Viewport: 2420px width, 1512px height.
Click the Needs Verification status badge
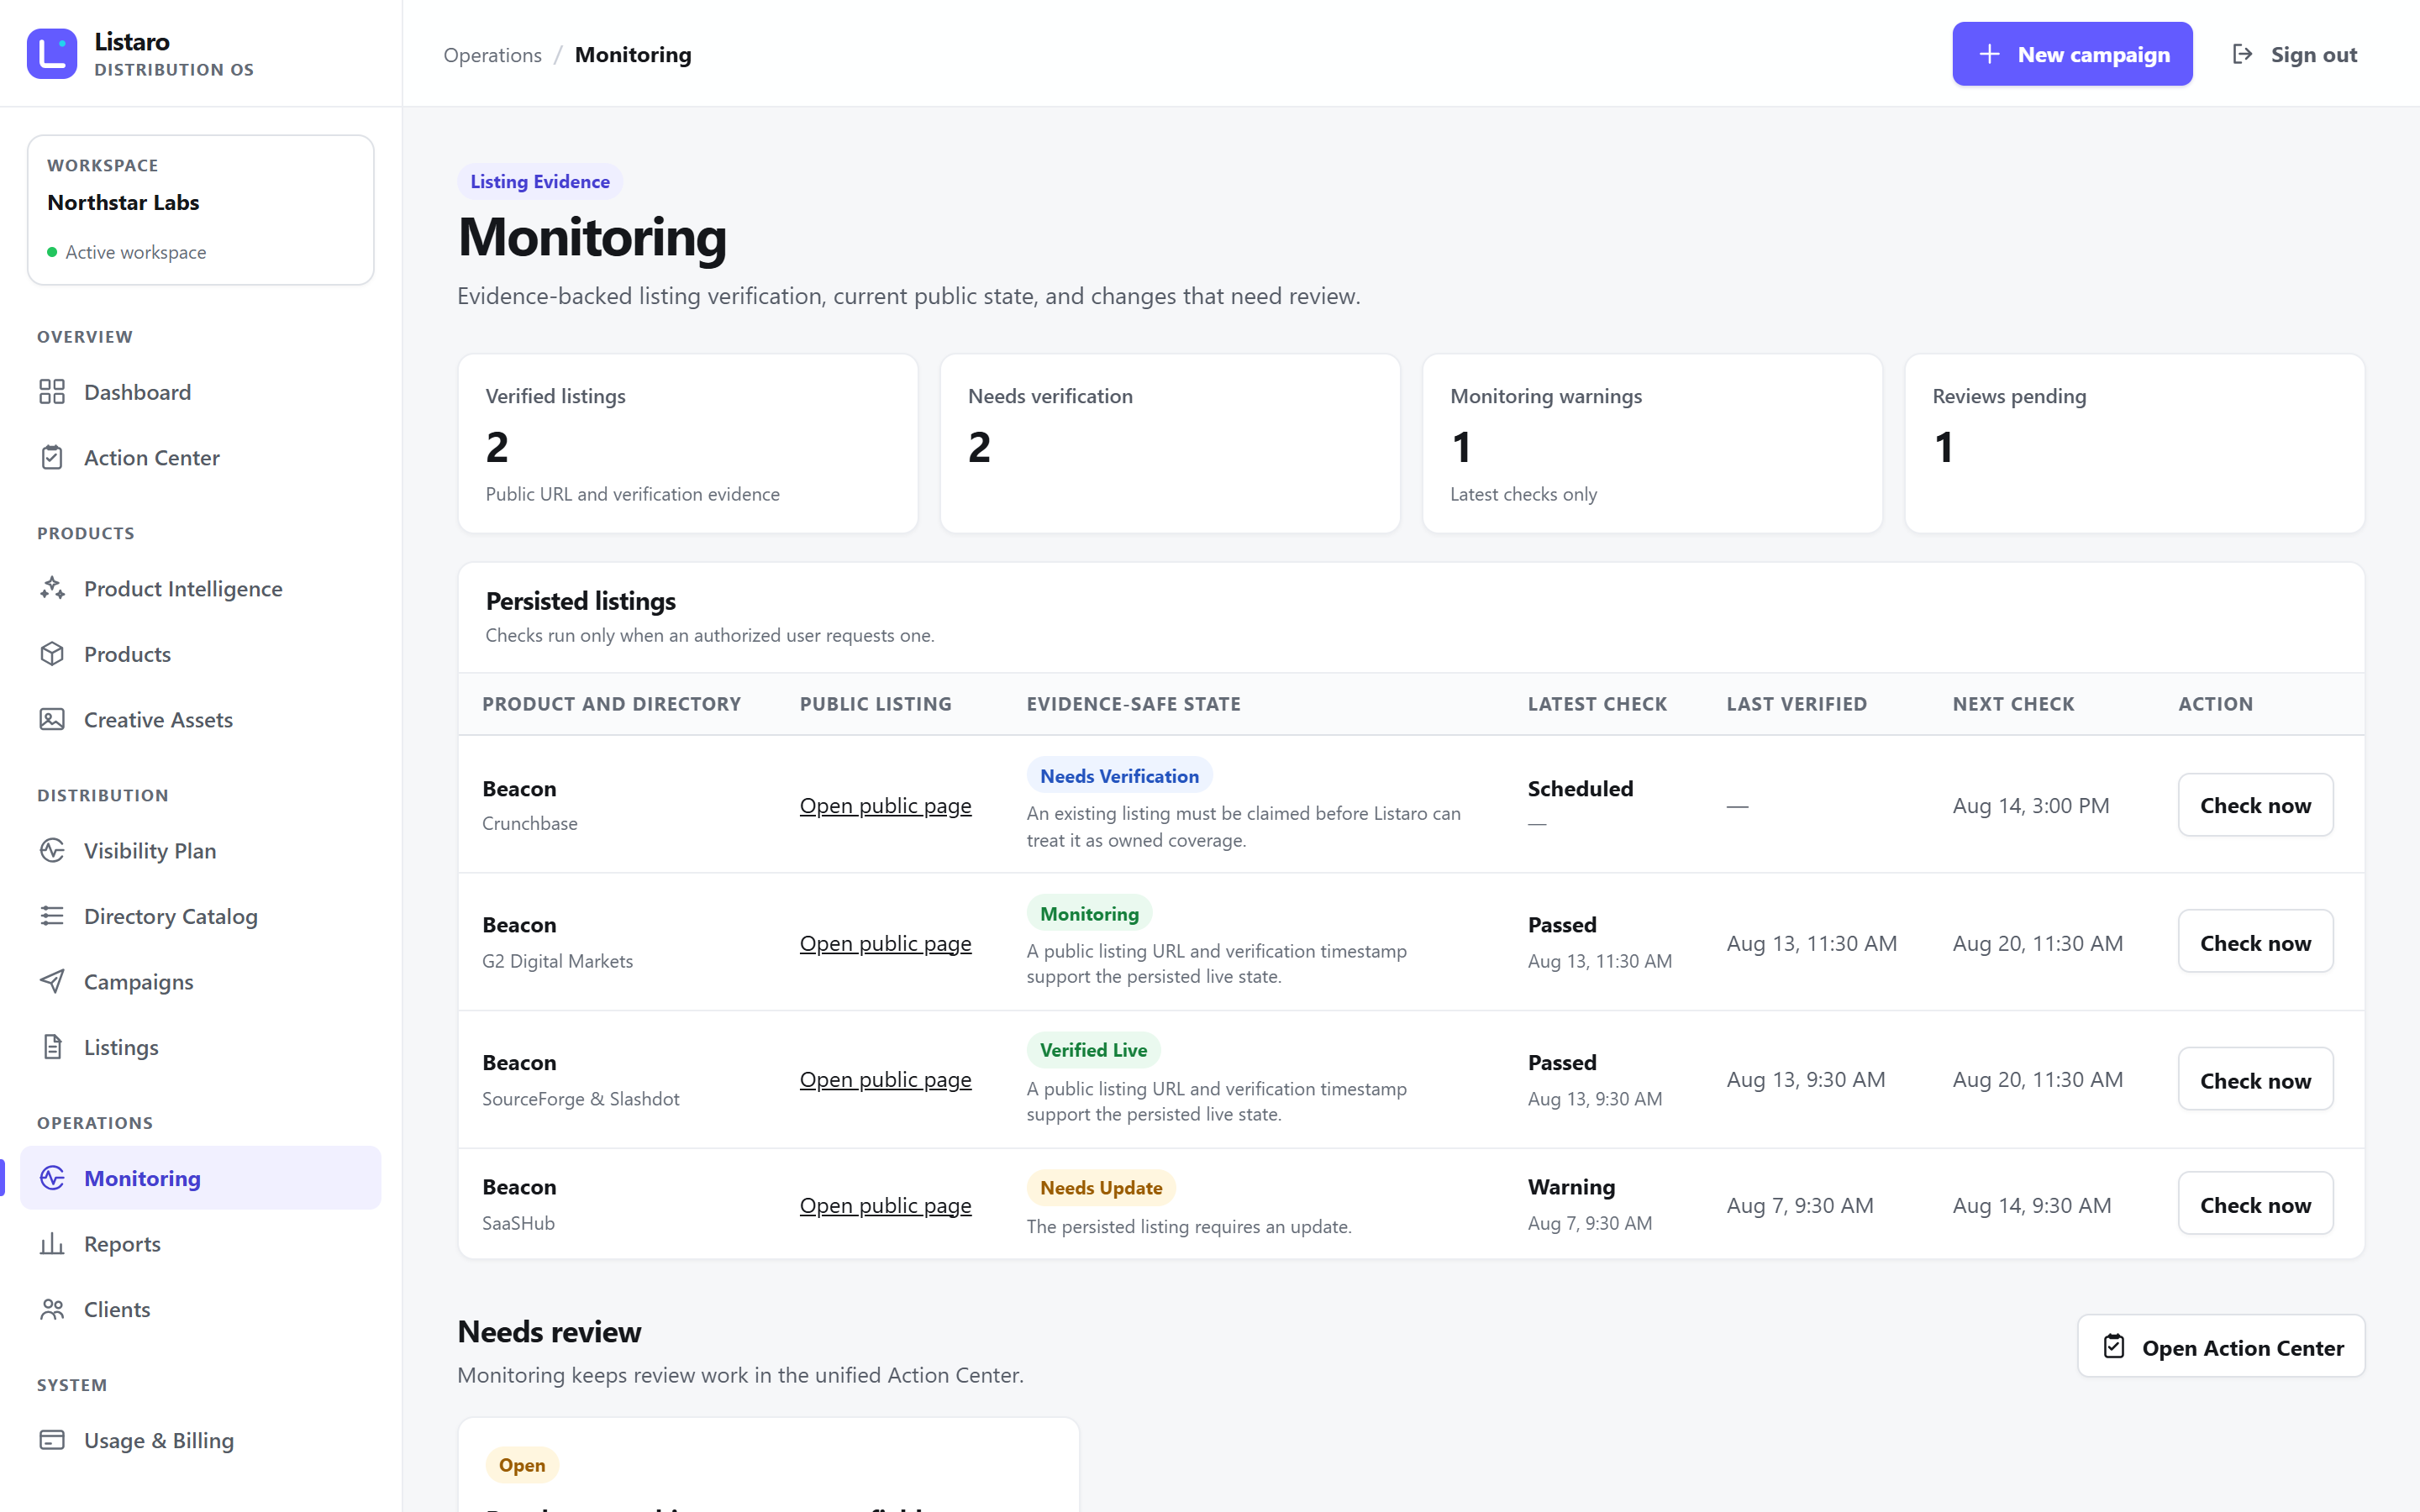pyautogui.click(x=1119, y=776)
